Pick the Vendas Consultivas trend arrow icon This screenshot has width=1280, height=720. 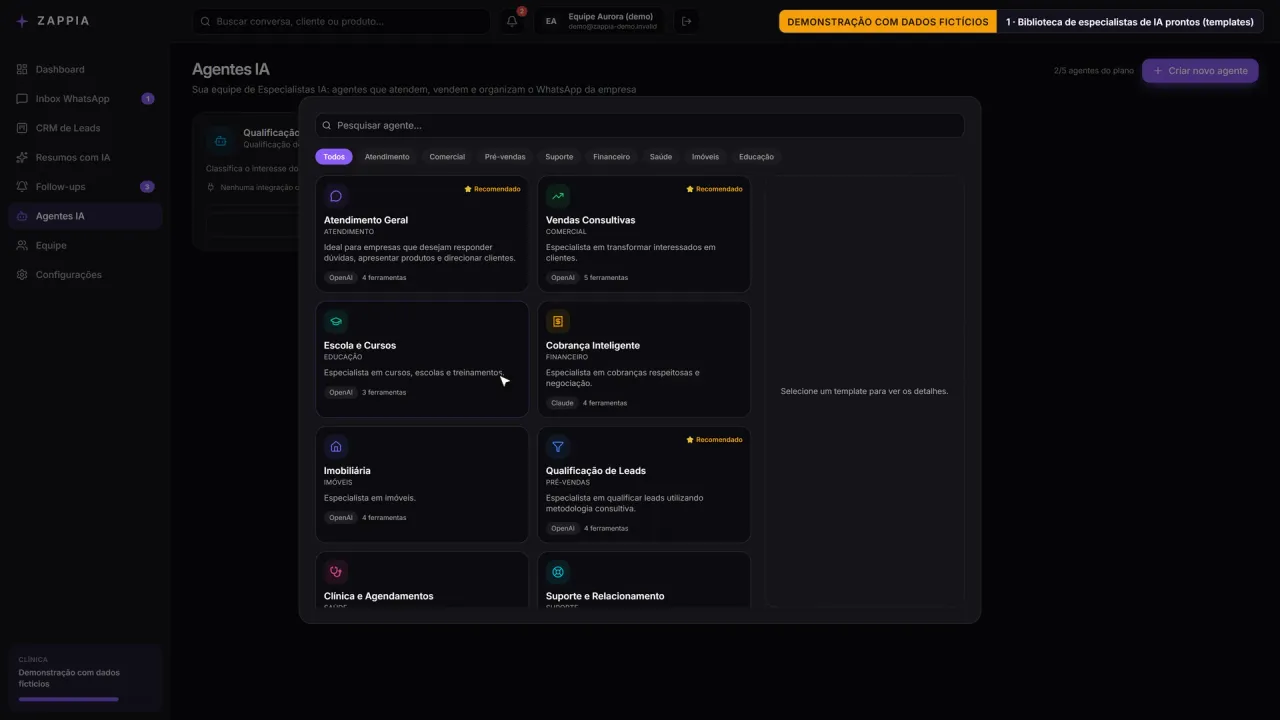[558, 196]
